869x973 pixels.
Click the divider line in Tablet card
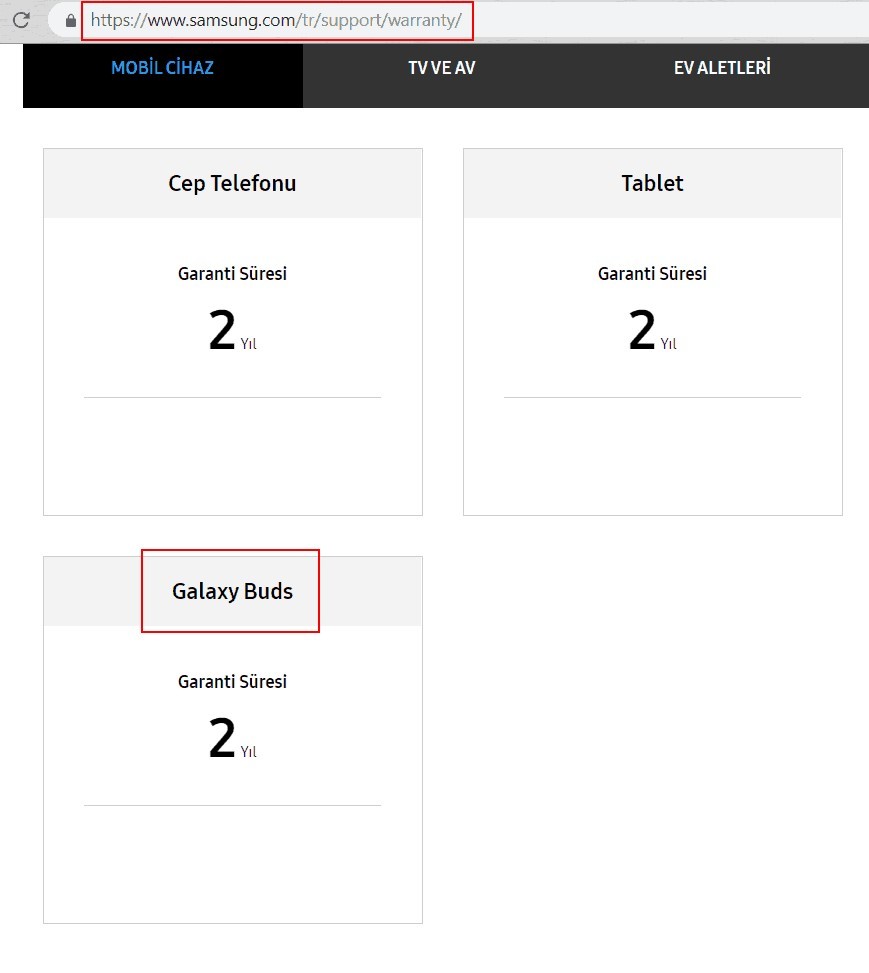click(x=652, y=397)
